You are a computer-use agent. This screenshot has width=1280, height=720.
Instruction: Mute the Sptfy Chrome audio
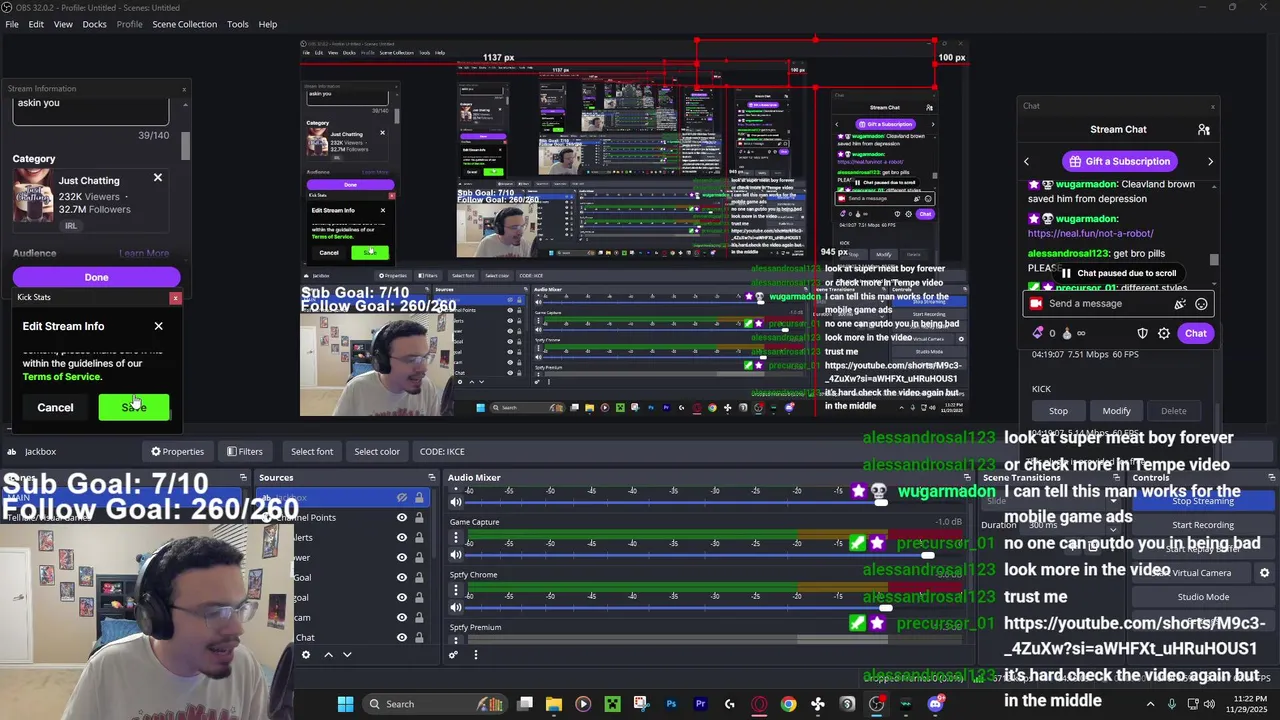[456, 608]
